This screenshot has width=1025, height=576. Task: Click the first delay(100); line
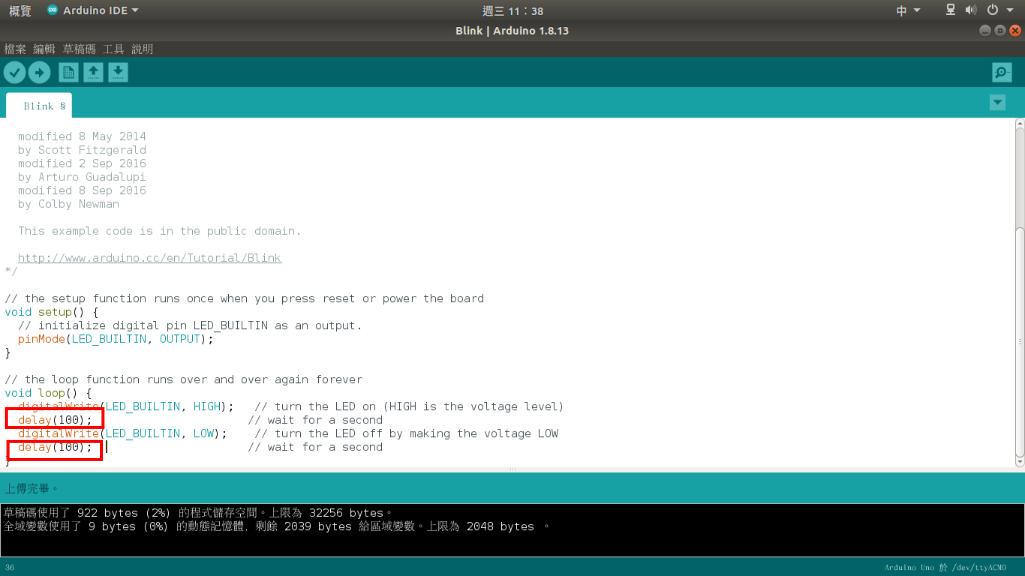[x=55, y=420]
